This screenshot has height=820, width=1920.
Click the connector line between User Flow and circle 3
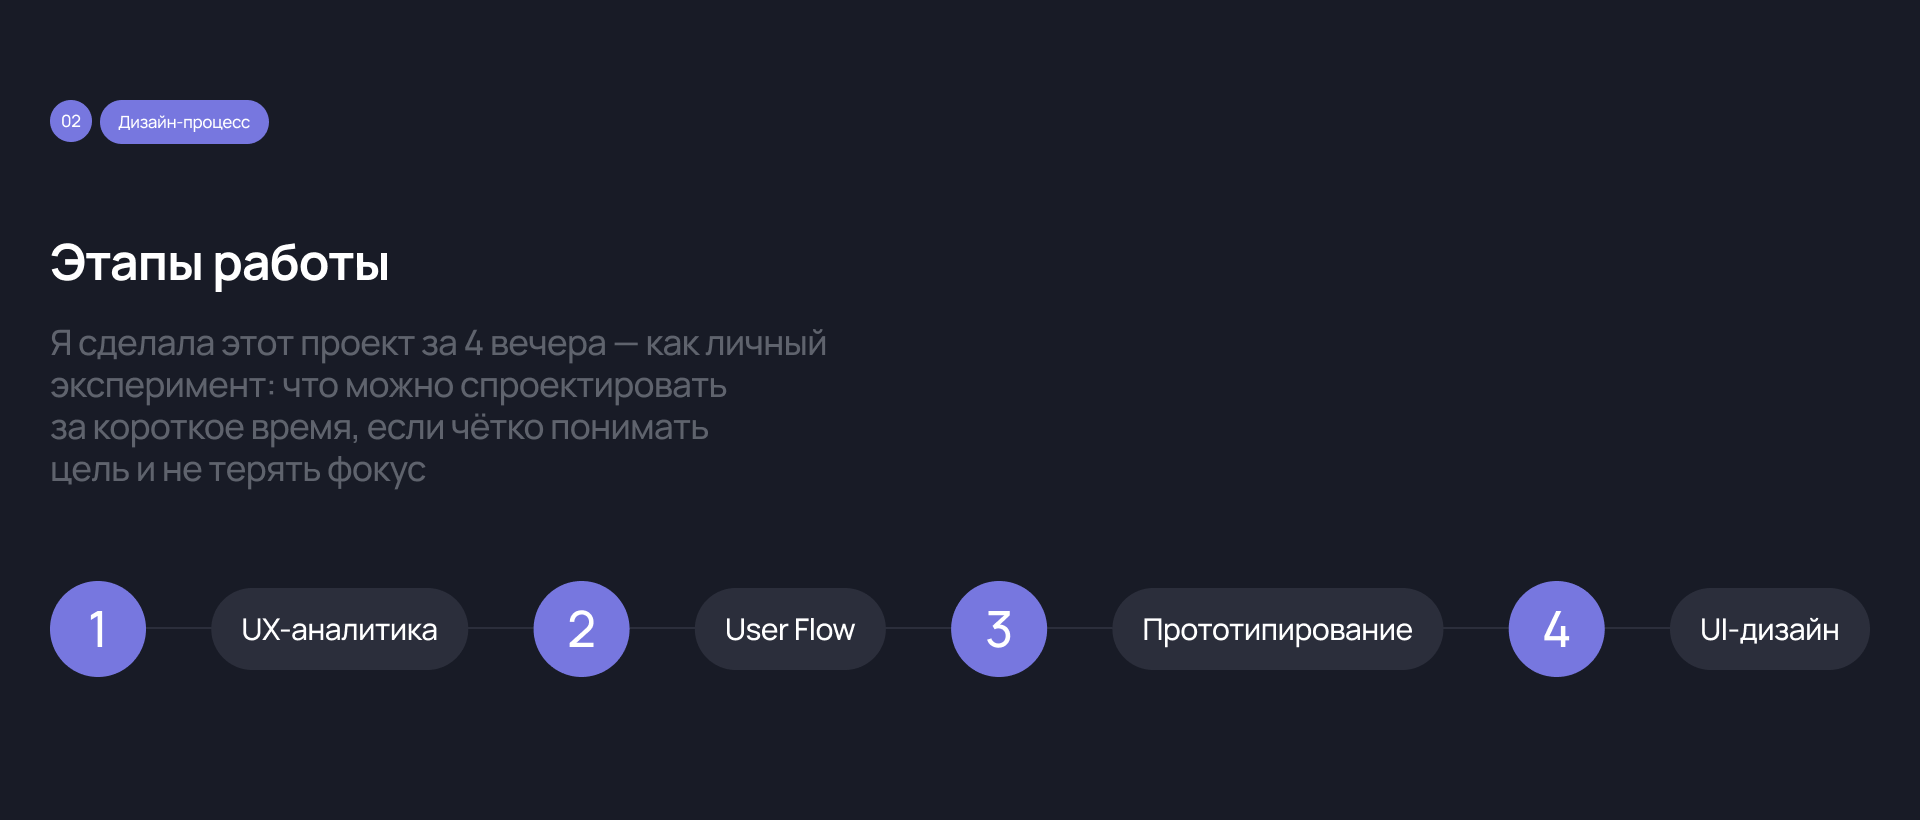tap(918, 629)
